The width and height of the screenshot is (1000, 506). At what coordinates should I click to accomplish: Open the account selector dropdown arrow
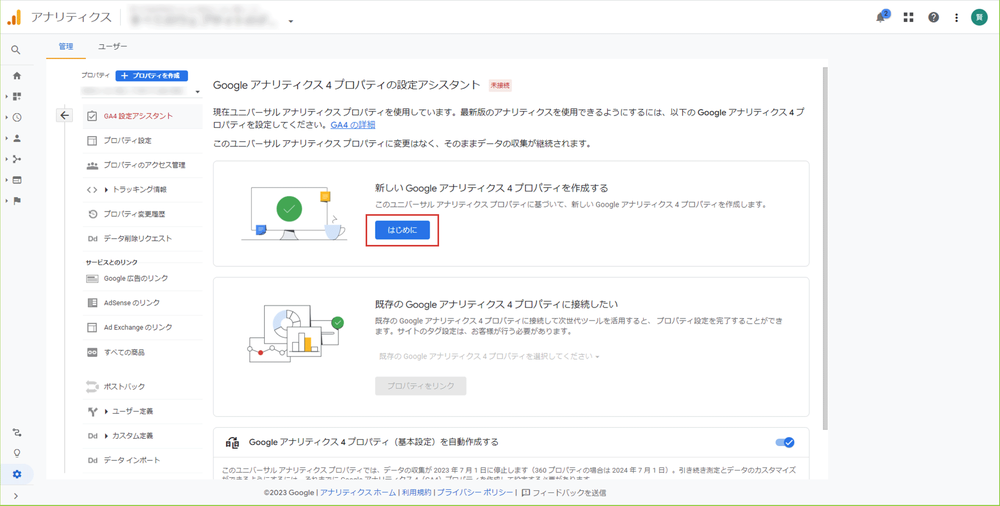[291, 21]
